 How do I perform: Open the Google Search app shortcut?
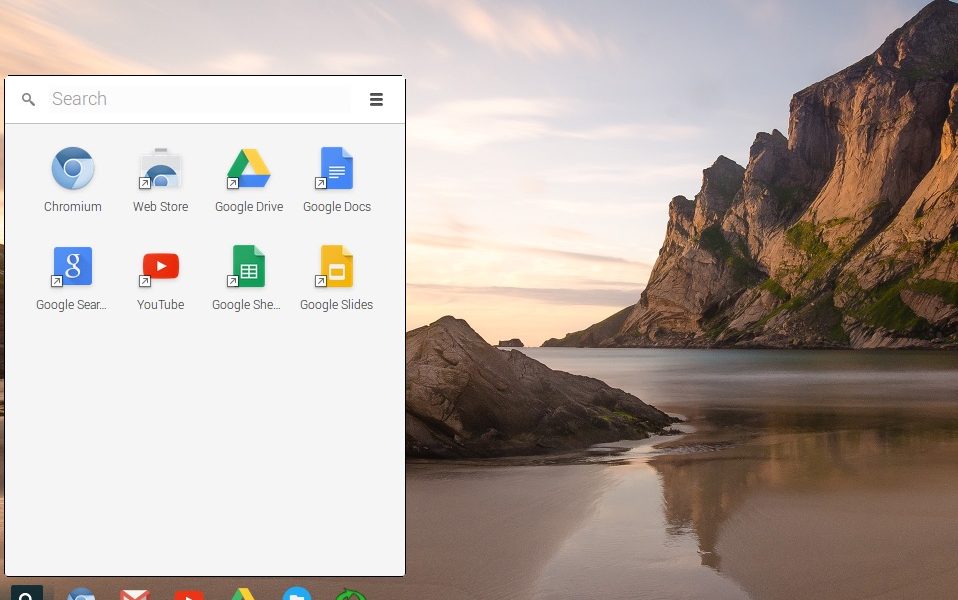[x=73, y=267]
